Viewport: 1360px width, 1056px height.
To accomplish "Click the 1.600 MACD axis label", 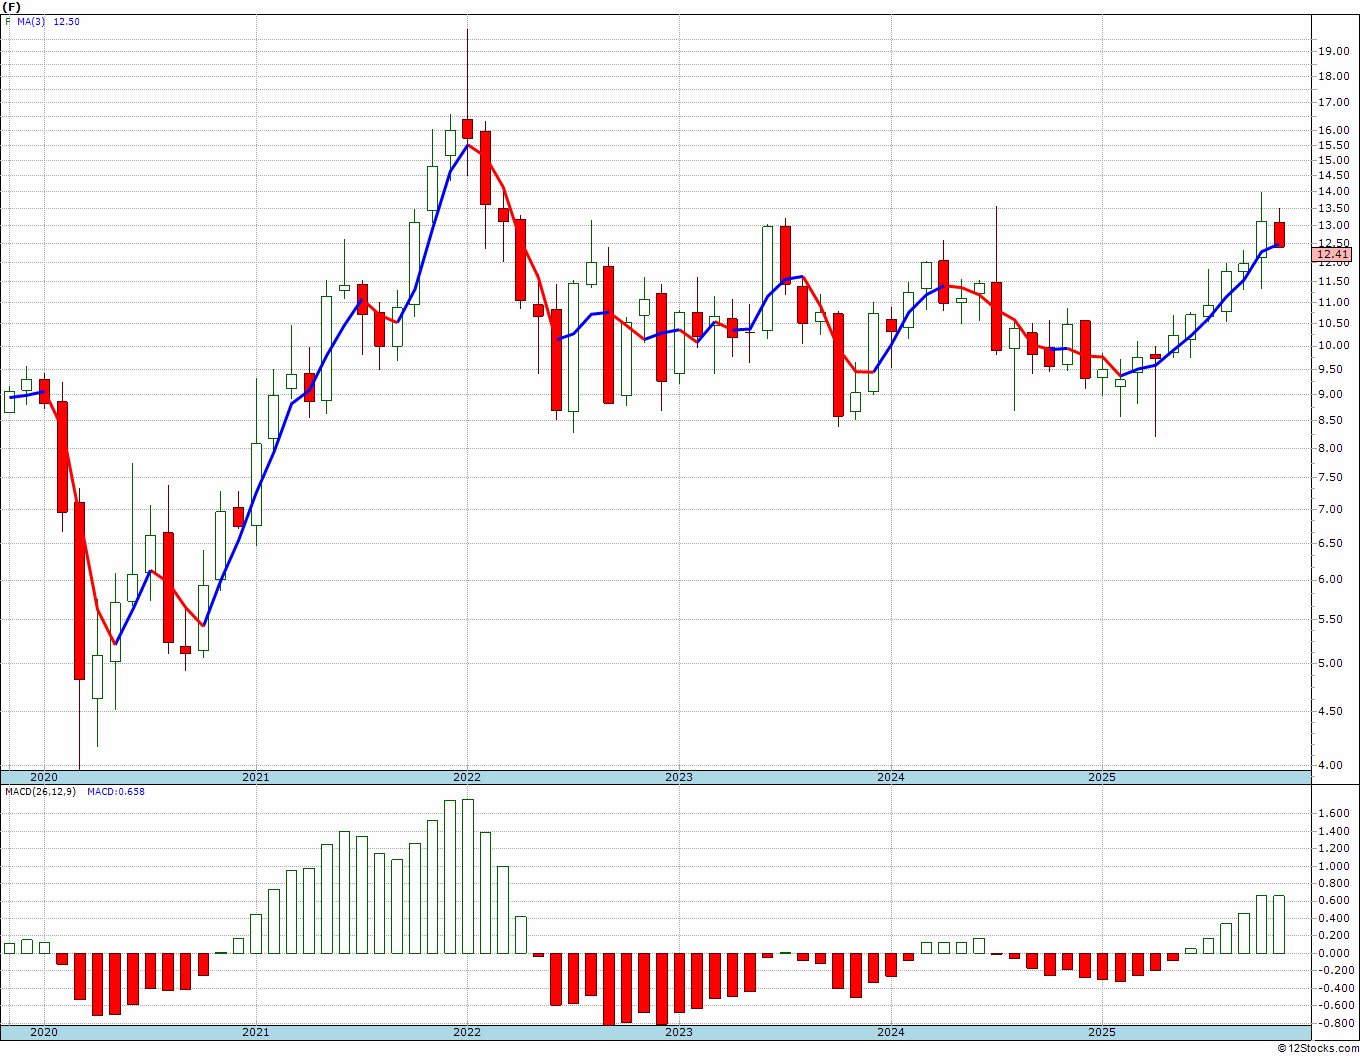I will coord(1333,814).
